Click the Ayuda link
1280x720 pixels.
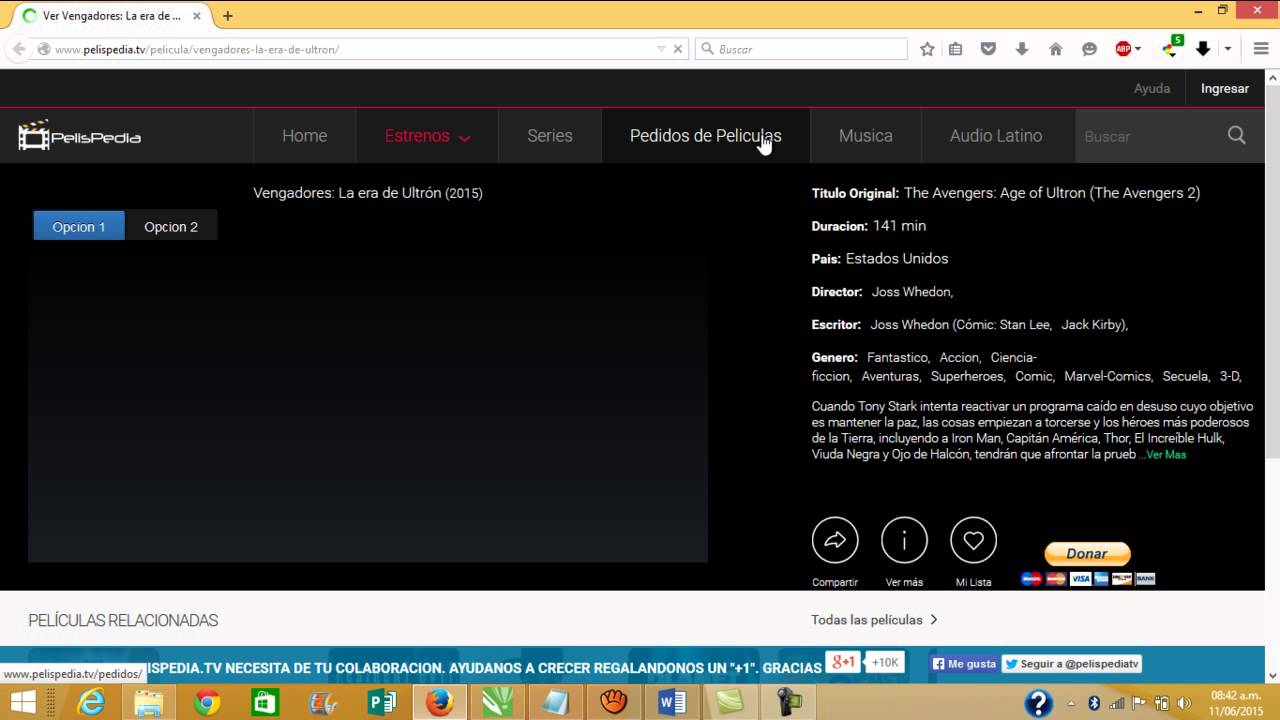[1152, 88]
